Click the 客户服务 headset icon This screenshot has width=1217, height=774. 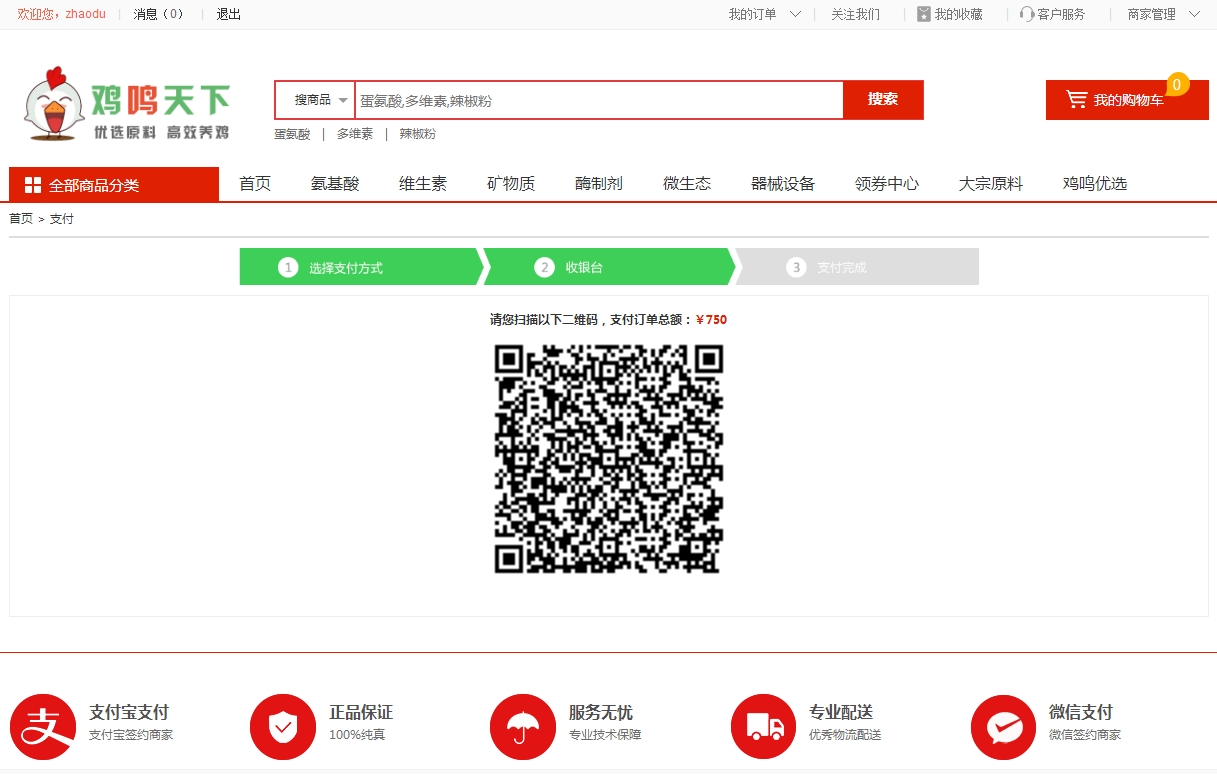click(x=1026, y=14)
